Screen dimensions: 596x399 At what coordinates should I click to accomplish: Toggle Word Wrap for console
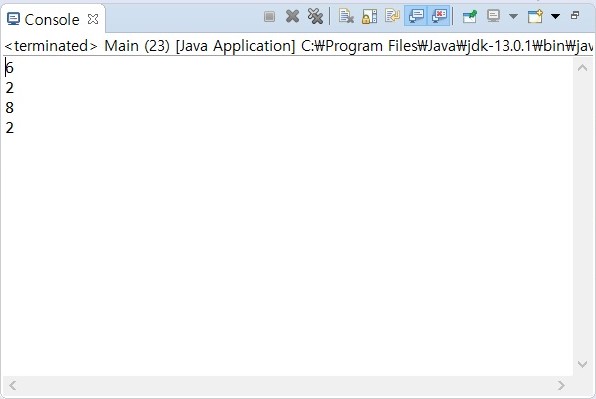click(x=392, y=16)
